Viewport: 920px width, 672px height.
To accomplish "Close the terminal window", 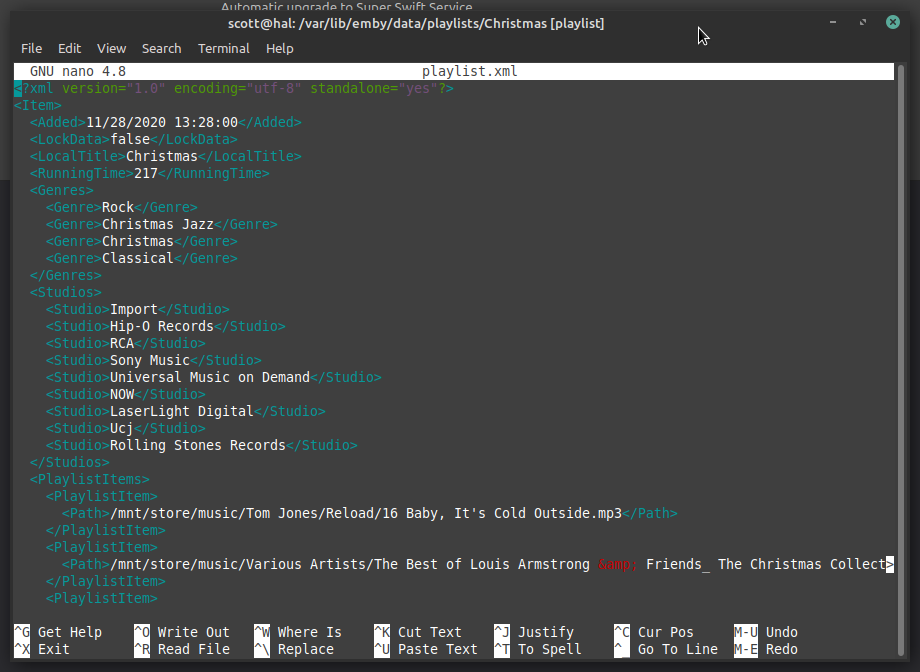I will [891, 23].
